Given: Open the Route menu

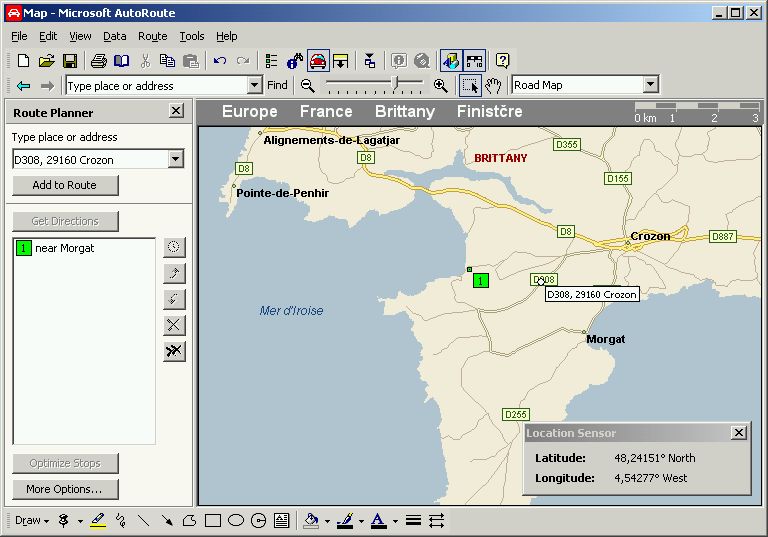Looking at the screenshot, I should [x=152, y=36].
